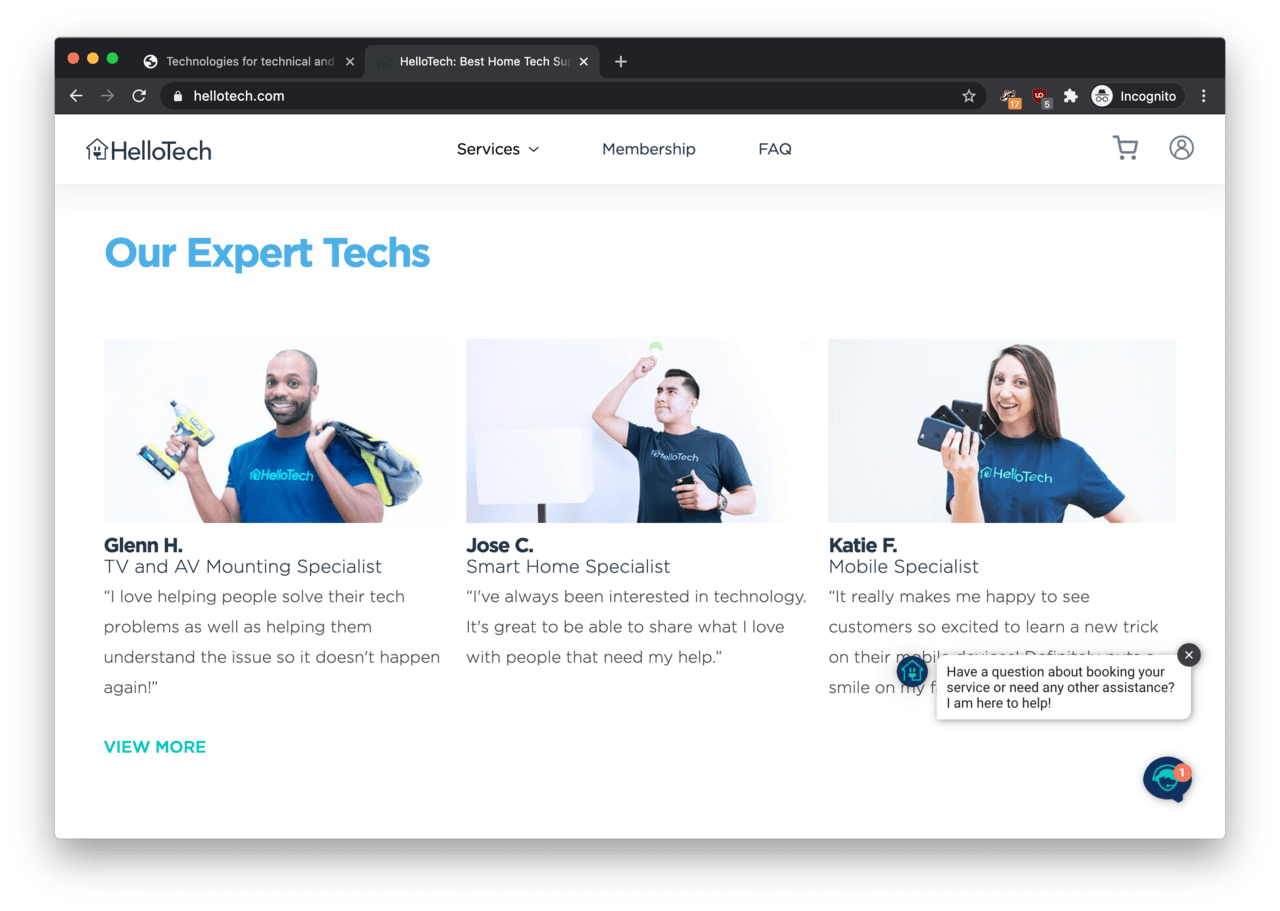Close the Technologies for technical tab

click(350, 61)
